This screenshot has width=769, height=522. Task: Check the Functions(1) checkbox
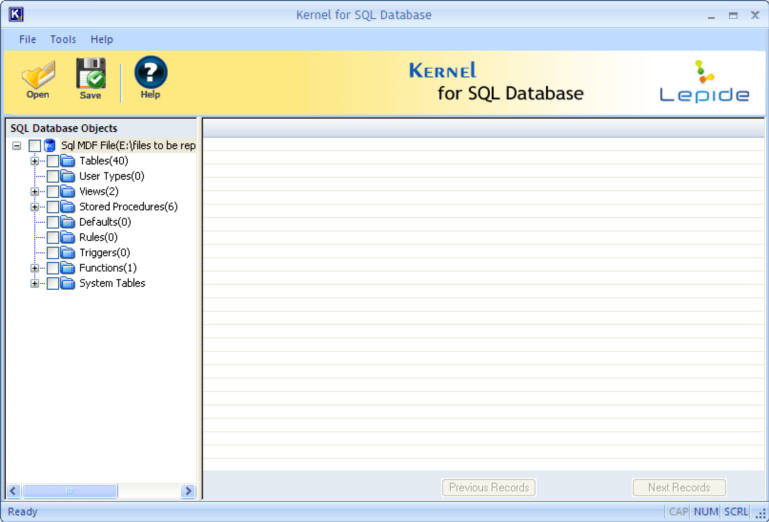(52, 268)
